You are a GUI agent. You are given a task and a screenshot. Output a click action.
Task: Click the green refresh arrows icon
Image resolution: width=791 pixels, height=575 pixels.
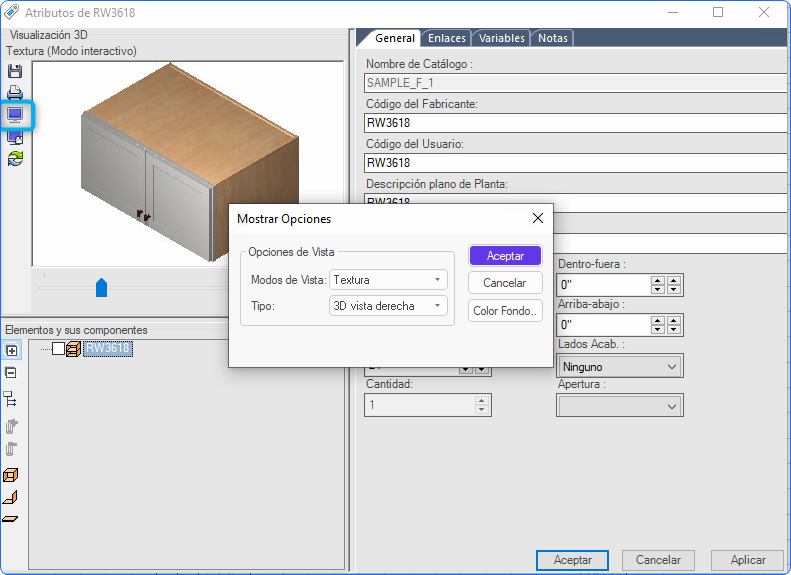tap(15, 158)
